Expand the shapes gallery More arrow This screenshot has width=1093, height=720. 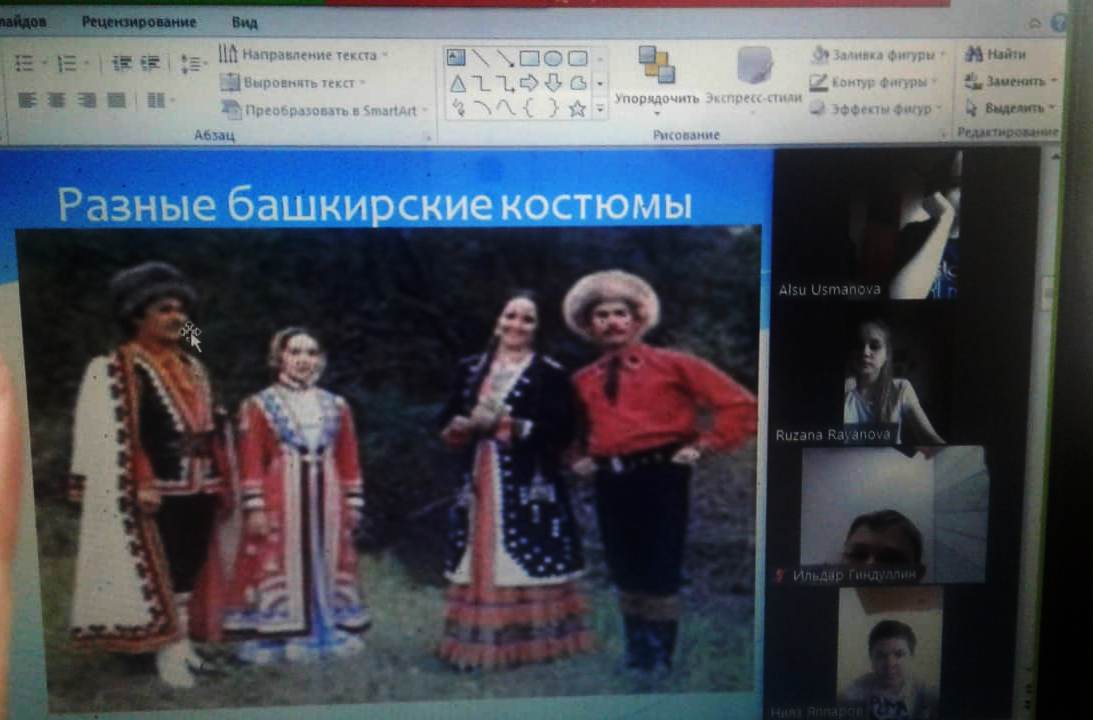(600, 108)
